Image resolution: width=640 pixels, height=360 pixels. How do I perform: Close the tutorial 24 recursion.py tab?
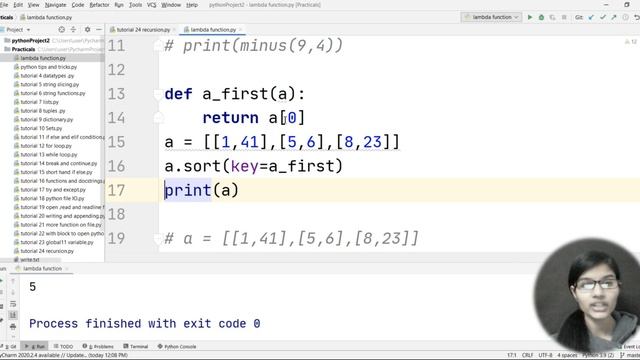pos(174,30)
